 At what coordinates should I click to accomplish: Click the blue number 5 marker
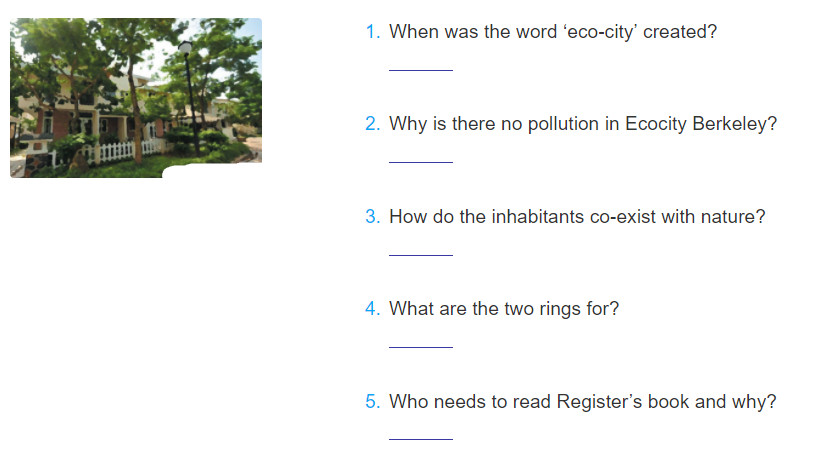click(x=372, y=402)
